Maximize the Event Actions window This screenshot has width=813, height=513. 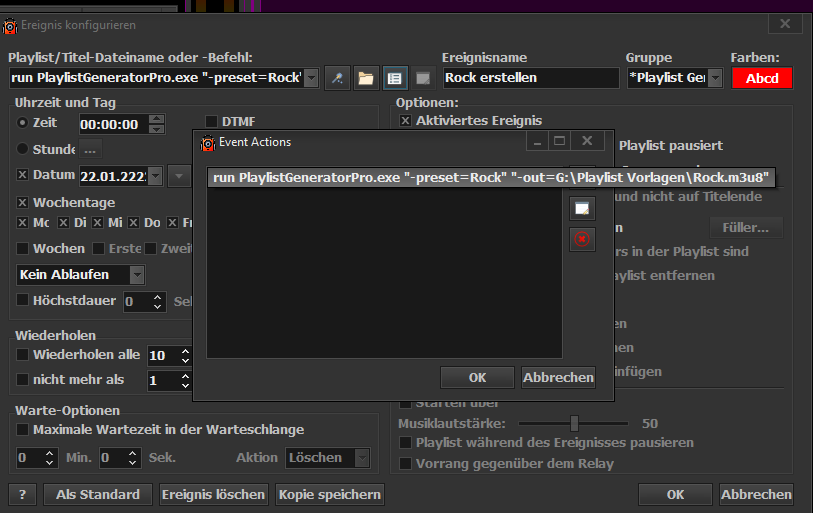tap(559, 141)
